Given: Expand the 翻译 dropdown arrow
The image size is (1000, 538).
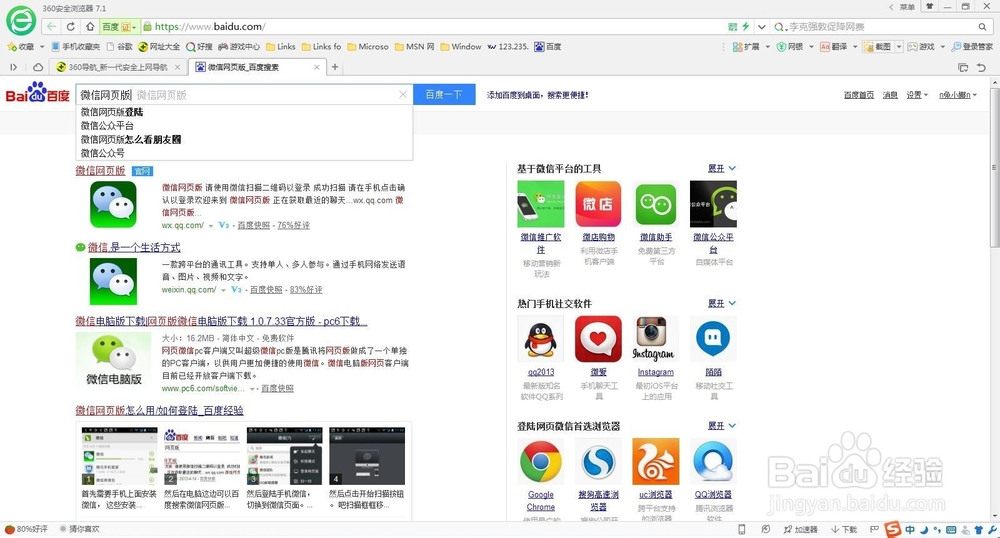Looking at the screenshot, I should [x=855, y=47].
